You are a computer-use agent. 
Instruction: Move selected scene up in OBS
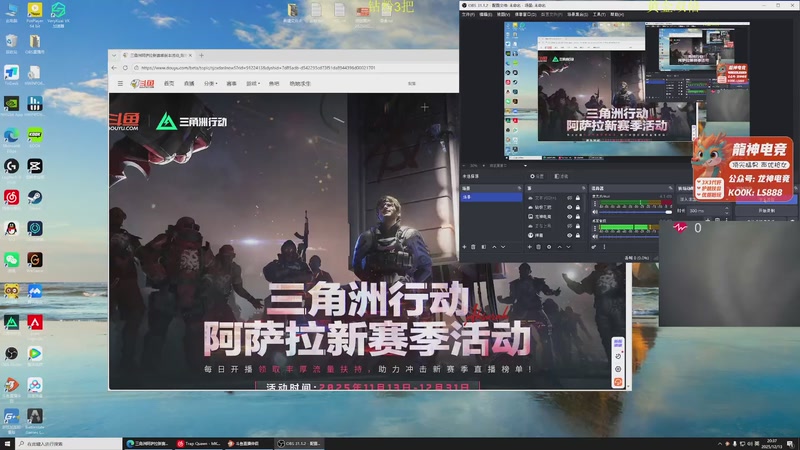[494, 247]
